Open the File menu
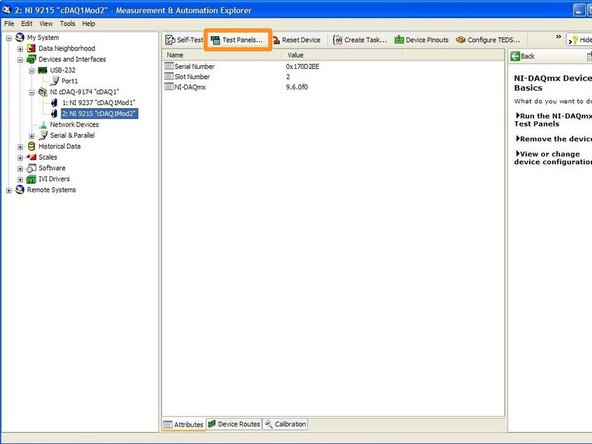Viewport: 592px width, 444px height. (9, 23)
